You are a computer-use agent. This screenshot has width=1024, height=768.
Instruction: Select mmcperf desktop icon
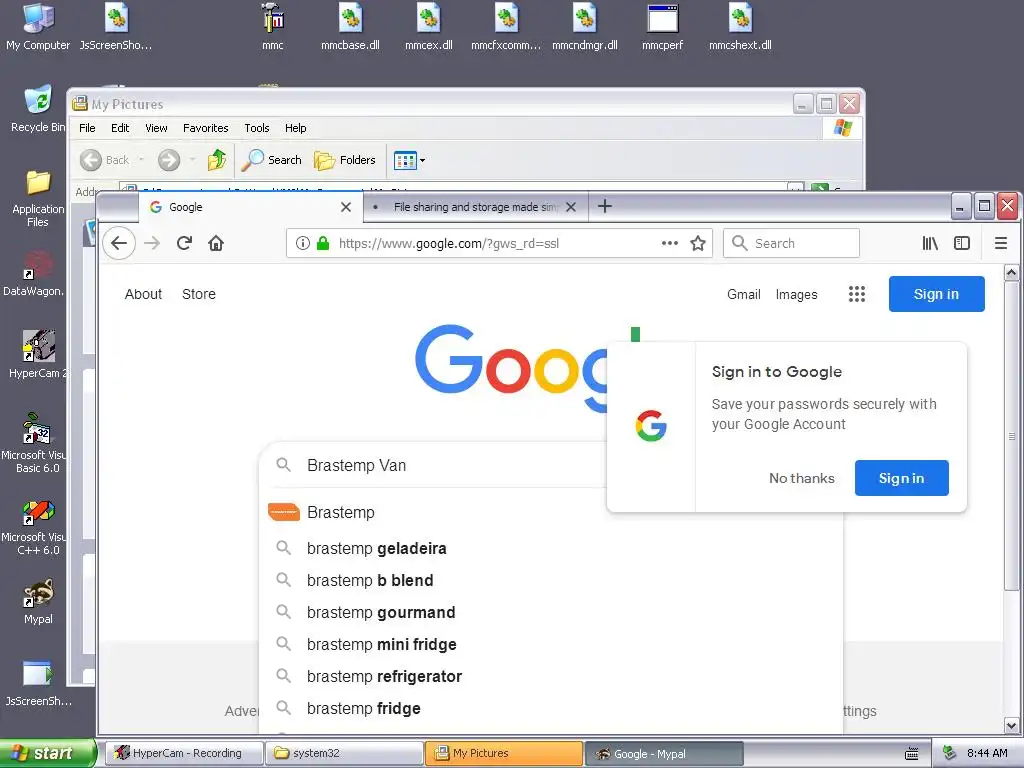(662, 27)
